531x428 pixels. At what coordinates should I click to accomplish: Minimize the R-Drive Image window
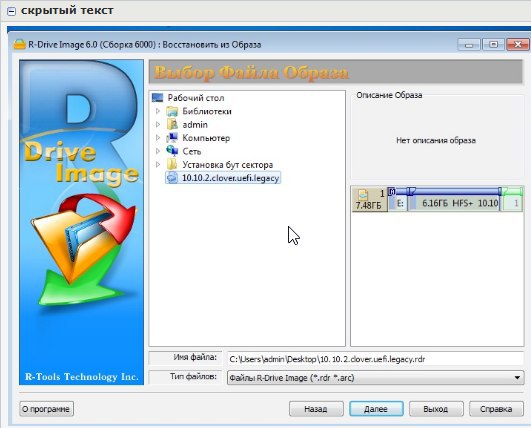point(469,45)
